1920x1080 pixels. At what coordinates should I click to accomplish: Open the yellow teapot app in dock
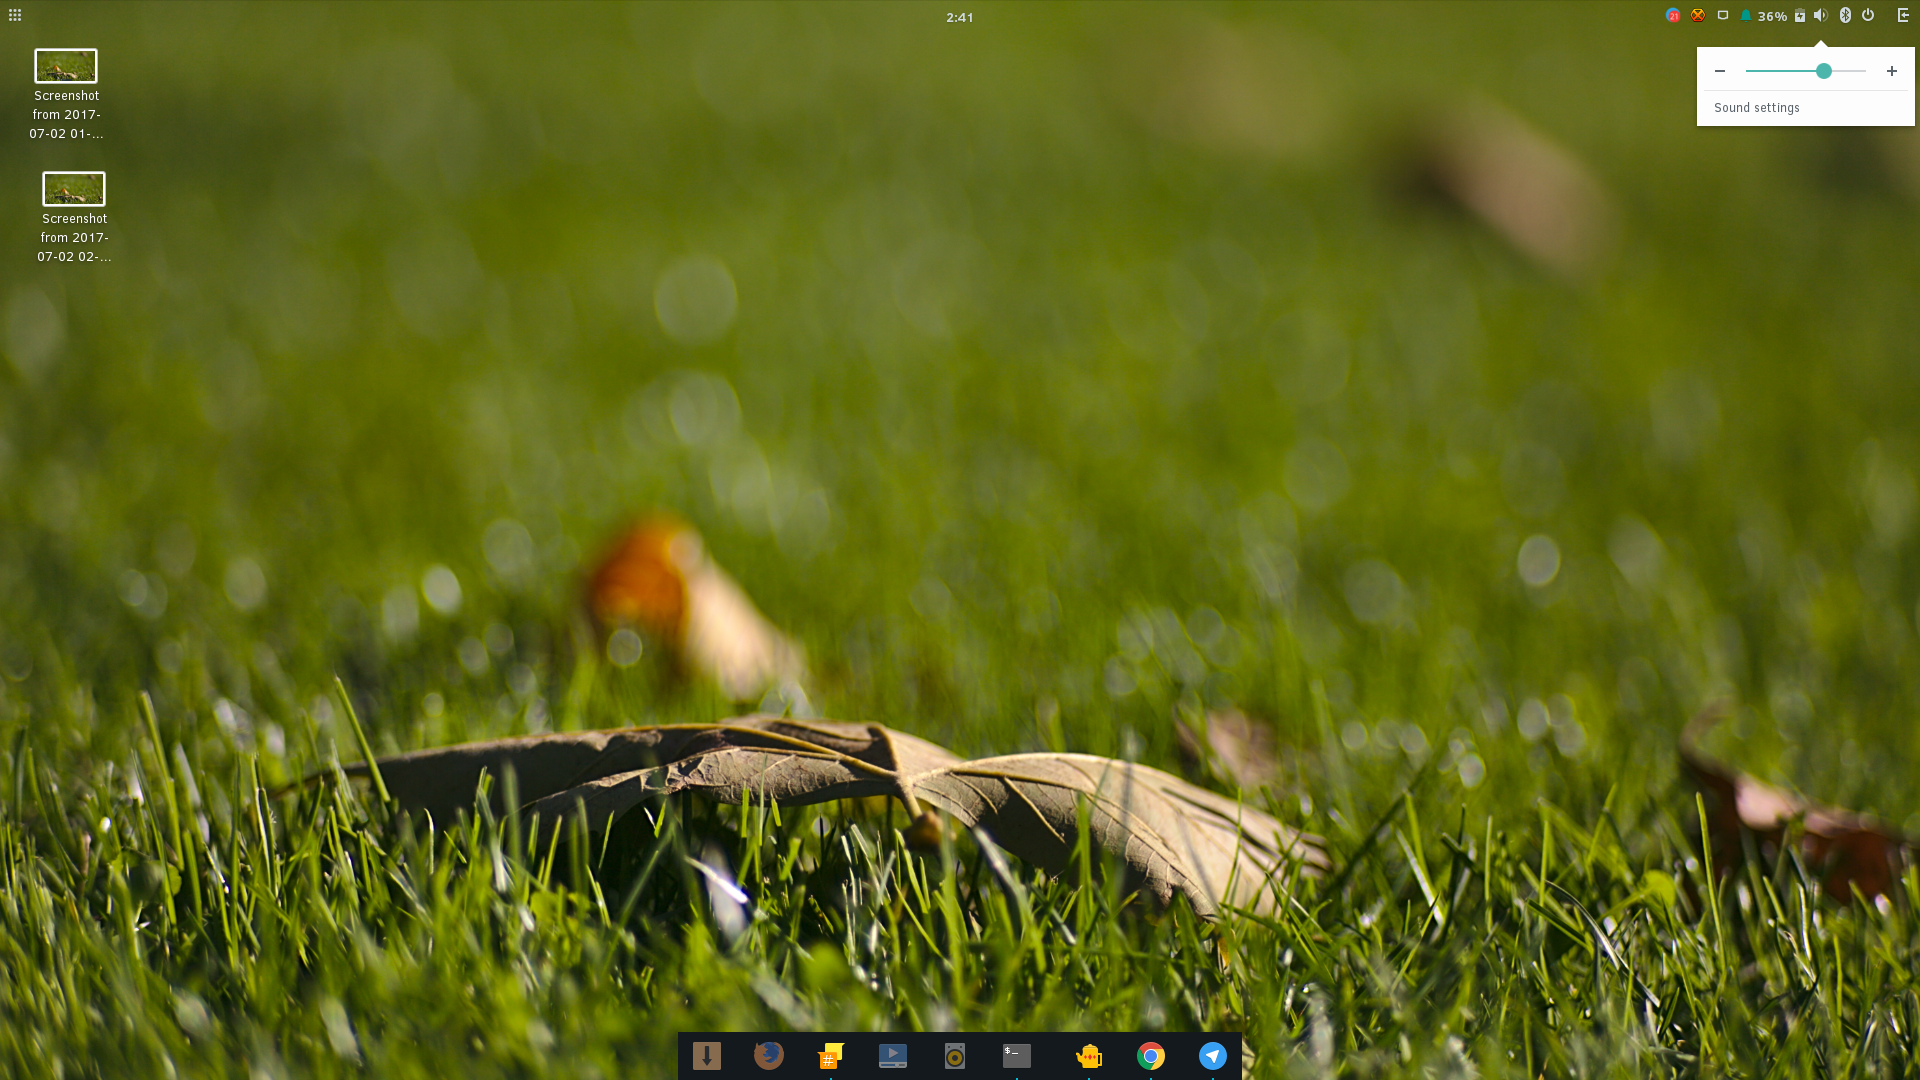coord(1089,1056)
